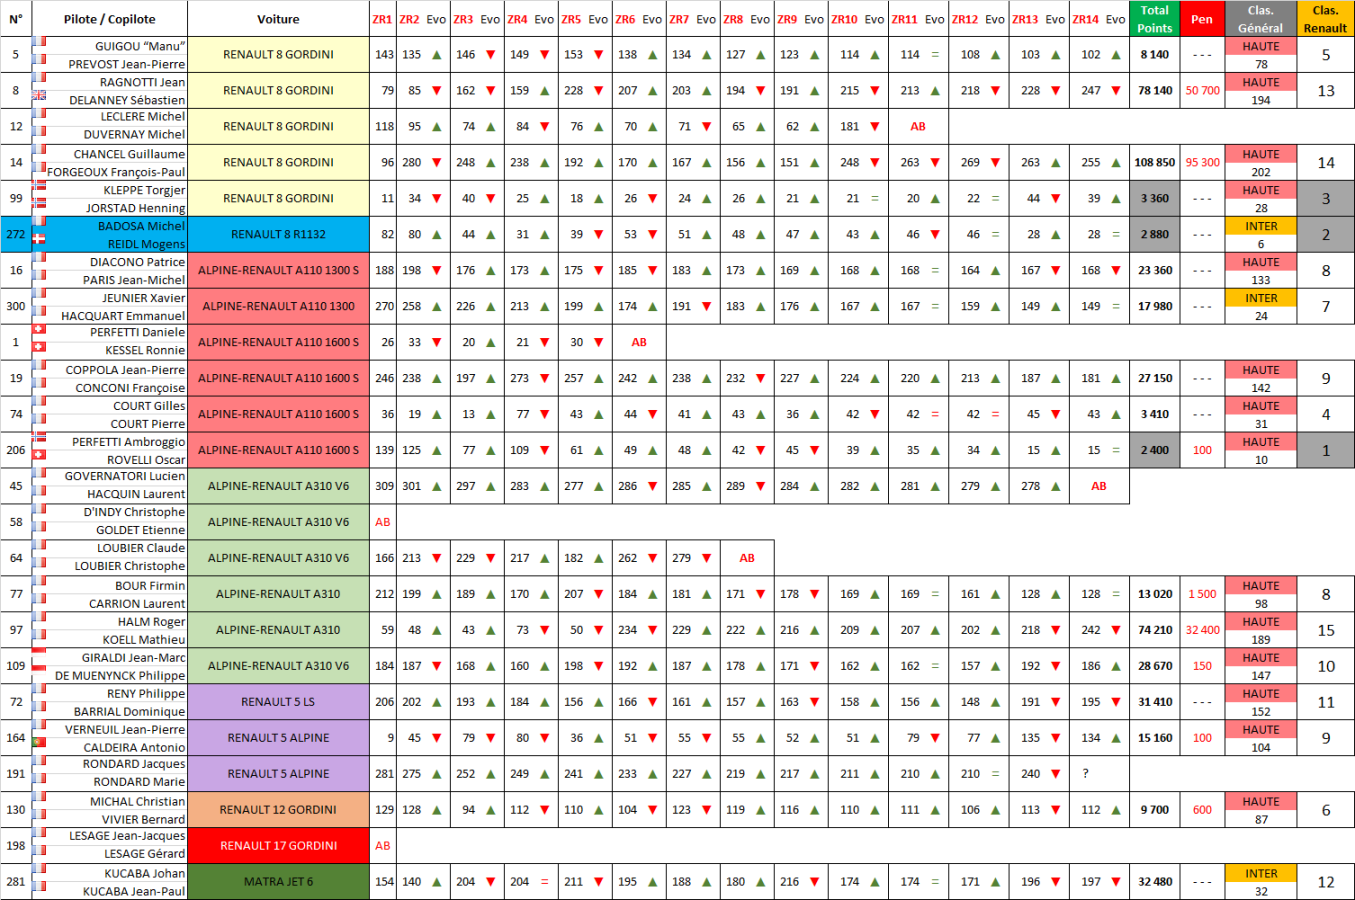Click the ZR10 red arrow in LECLERE Michel's row
Image resolution: width=1355 pixels, height=900 pixels.
(875, 127)
